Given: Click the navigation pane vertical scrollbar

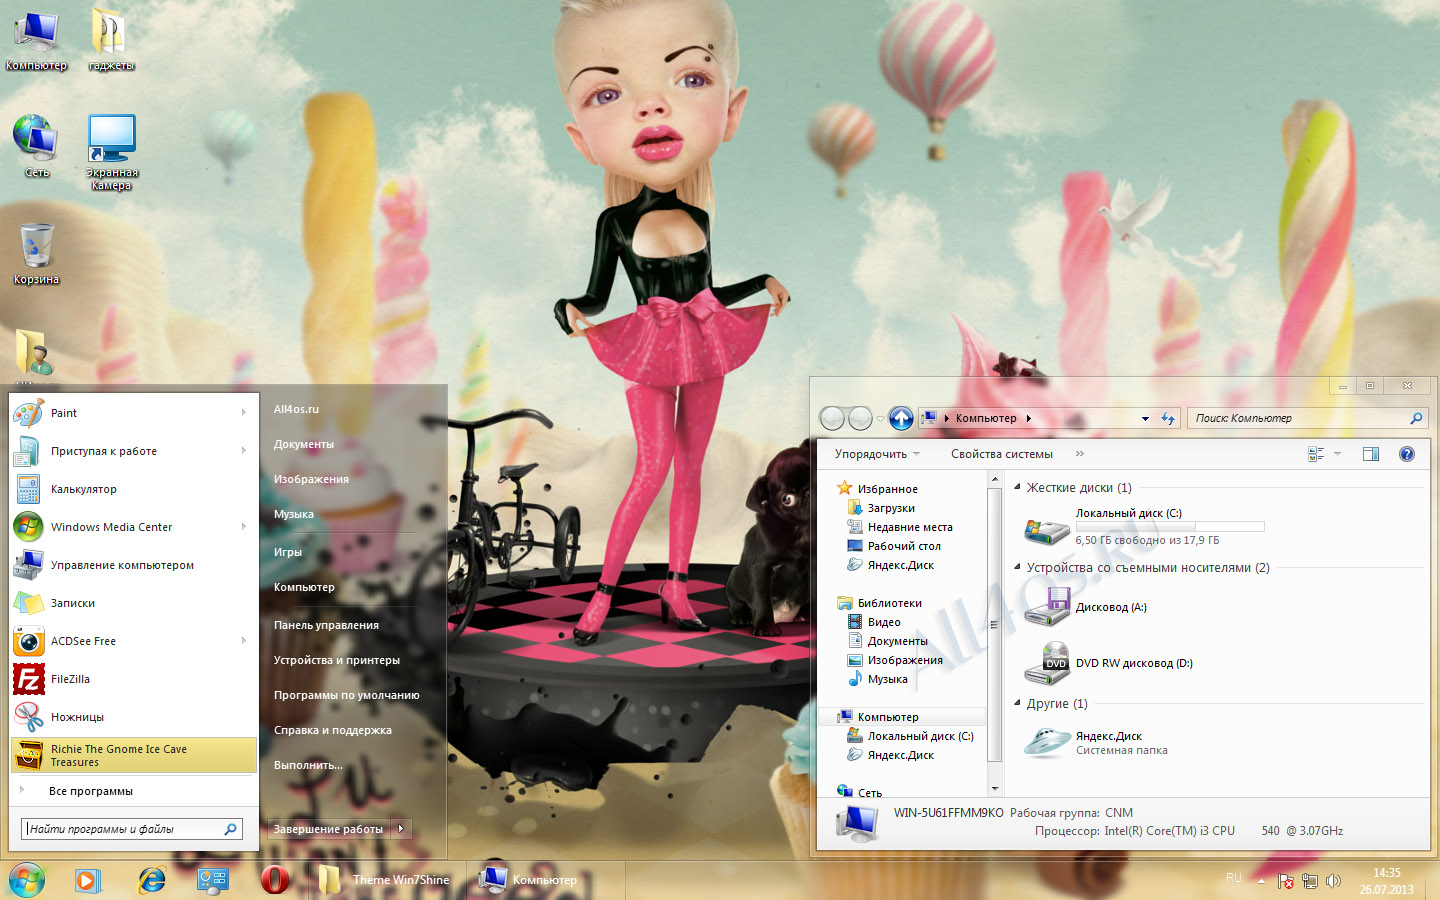Looking at the screenshot, I should tap(994, 626).
